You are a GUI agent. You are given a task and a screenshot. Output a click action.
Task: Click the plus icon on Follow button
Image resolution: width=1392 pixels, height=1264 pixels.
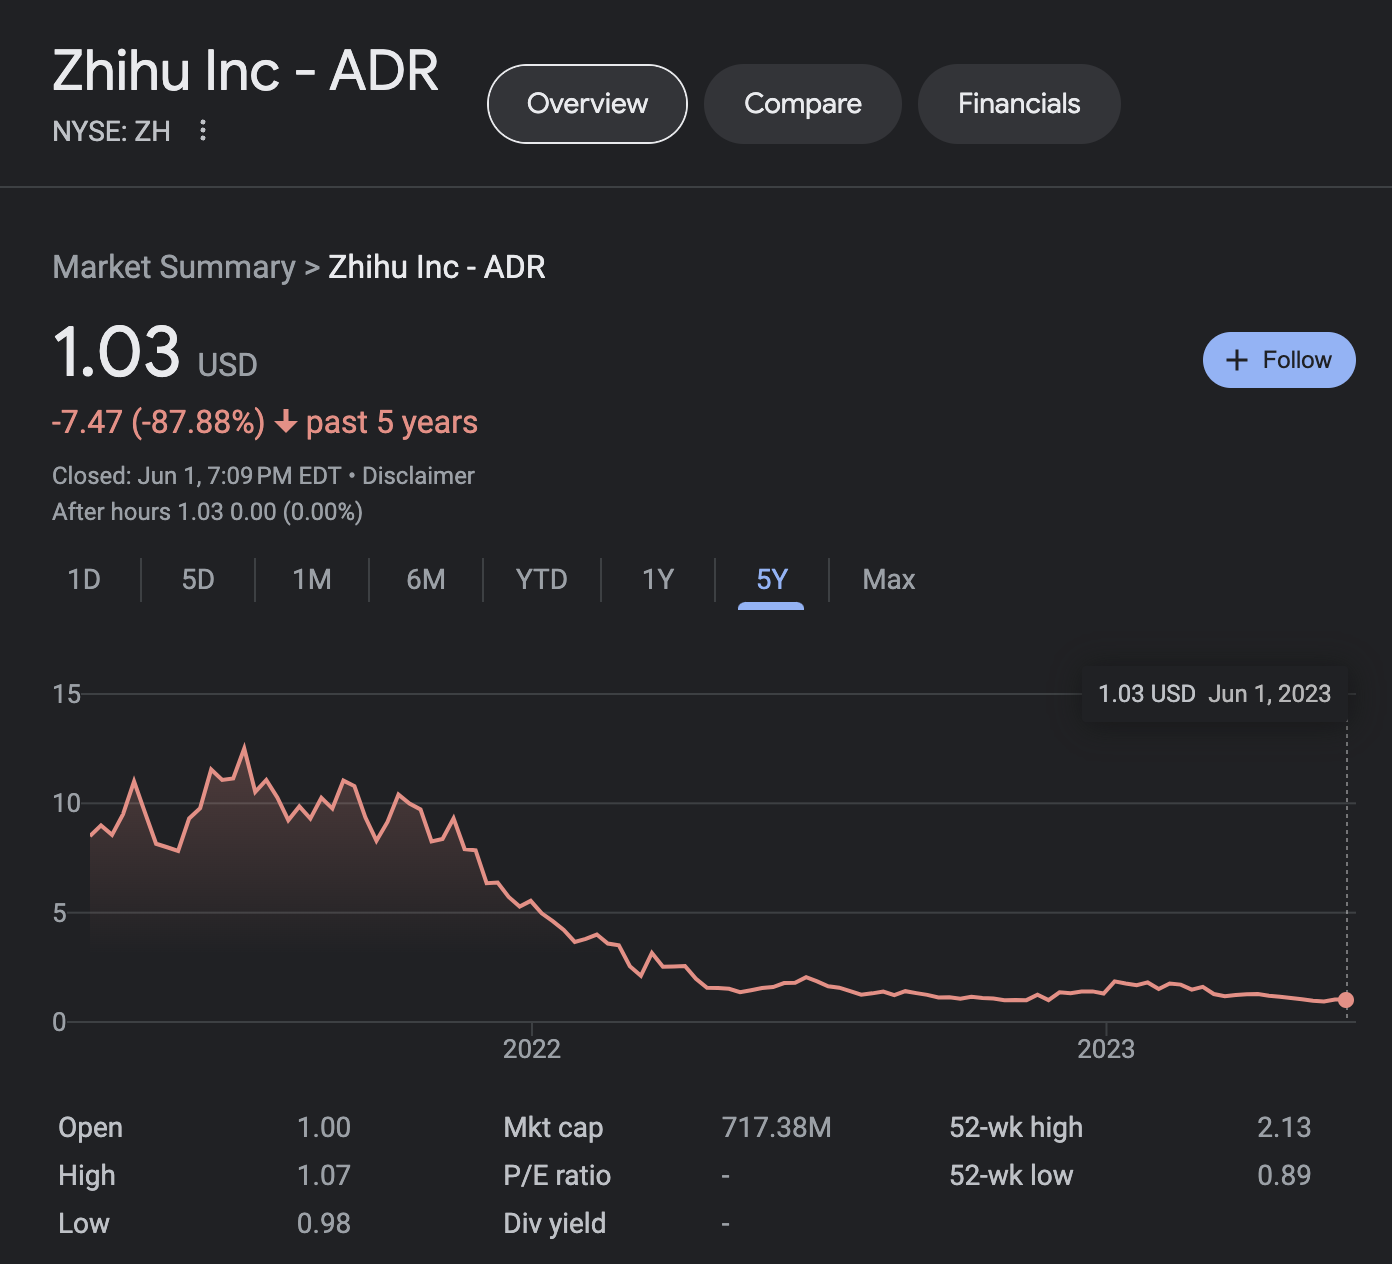tap(1237, 360)
